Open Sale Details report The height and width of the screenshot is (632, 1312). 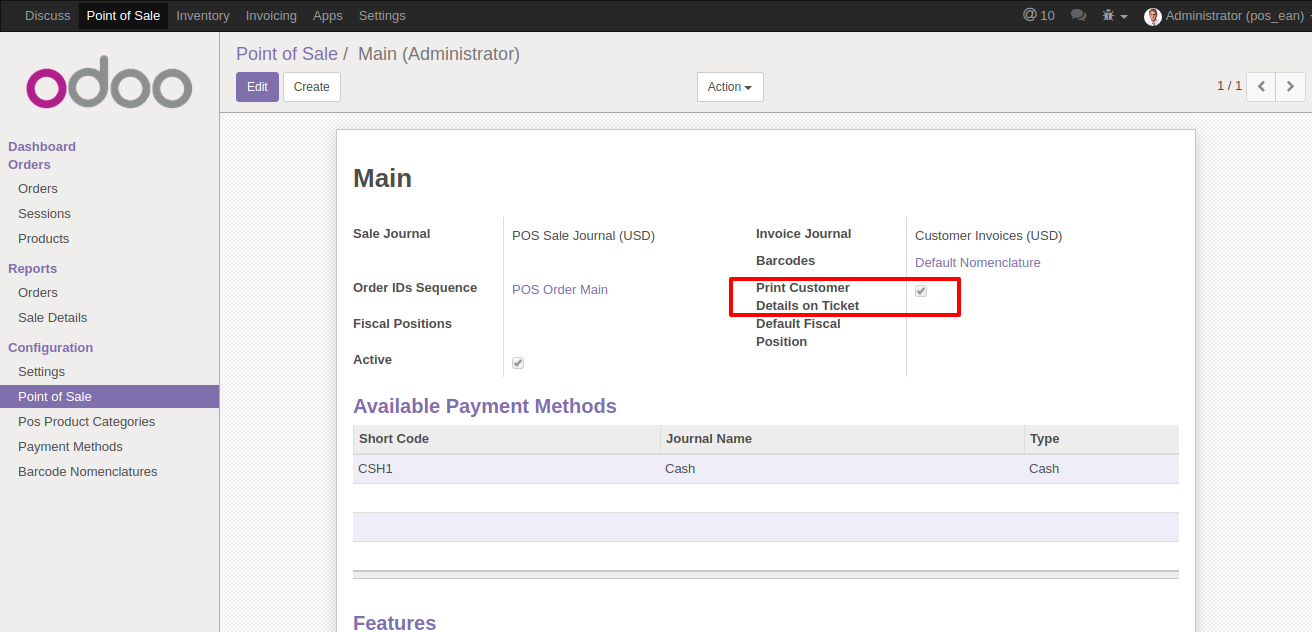[52, 317]
